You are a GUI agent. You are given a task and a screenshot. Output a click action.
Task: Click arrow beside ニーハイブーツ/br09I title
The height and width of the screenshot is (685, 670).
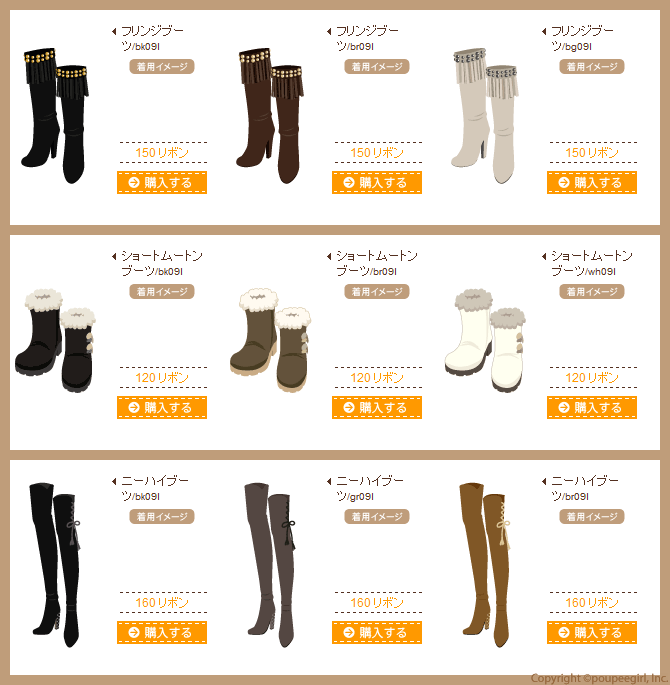coord(544,481)
